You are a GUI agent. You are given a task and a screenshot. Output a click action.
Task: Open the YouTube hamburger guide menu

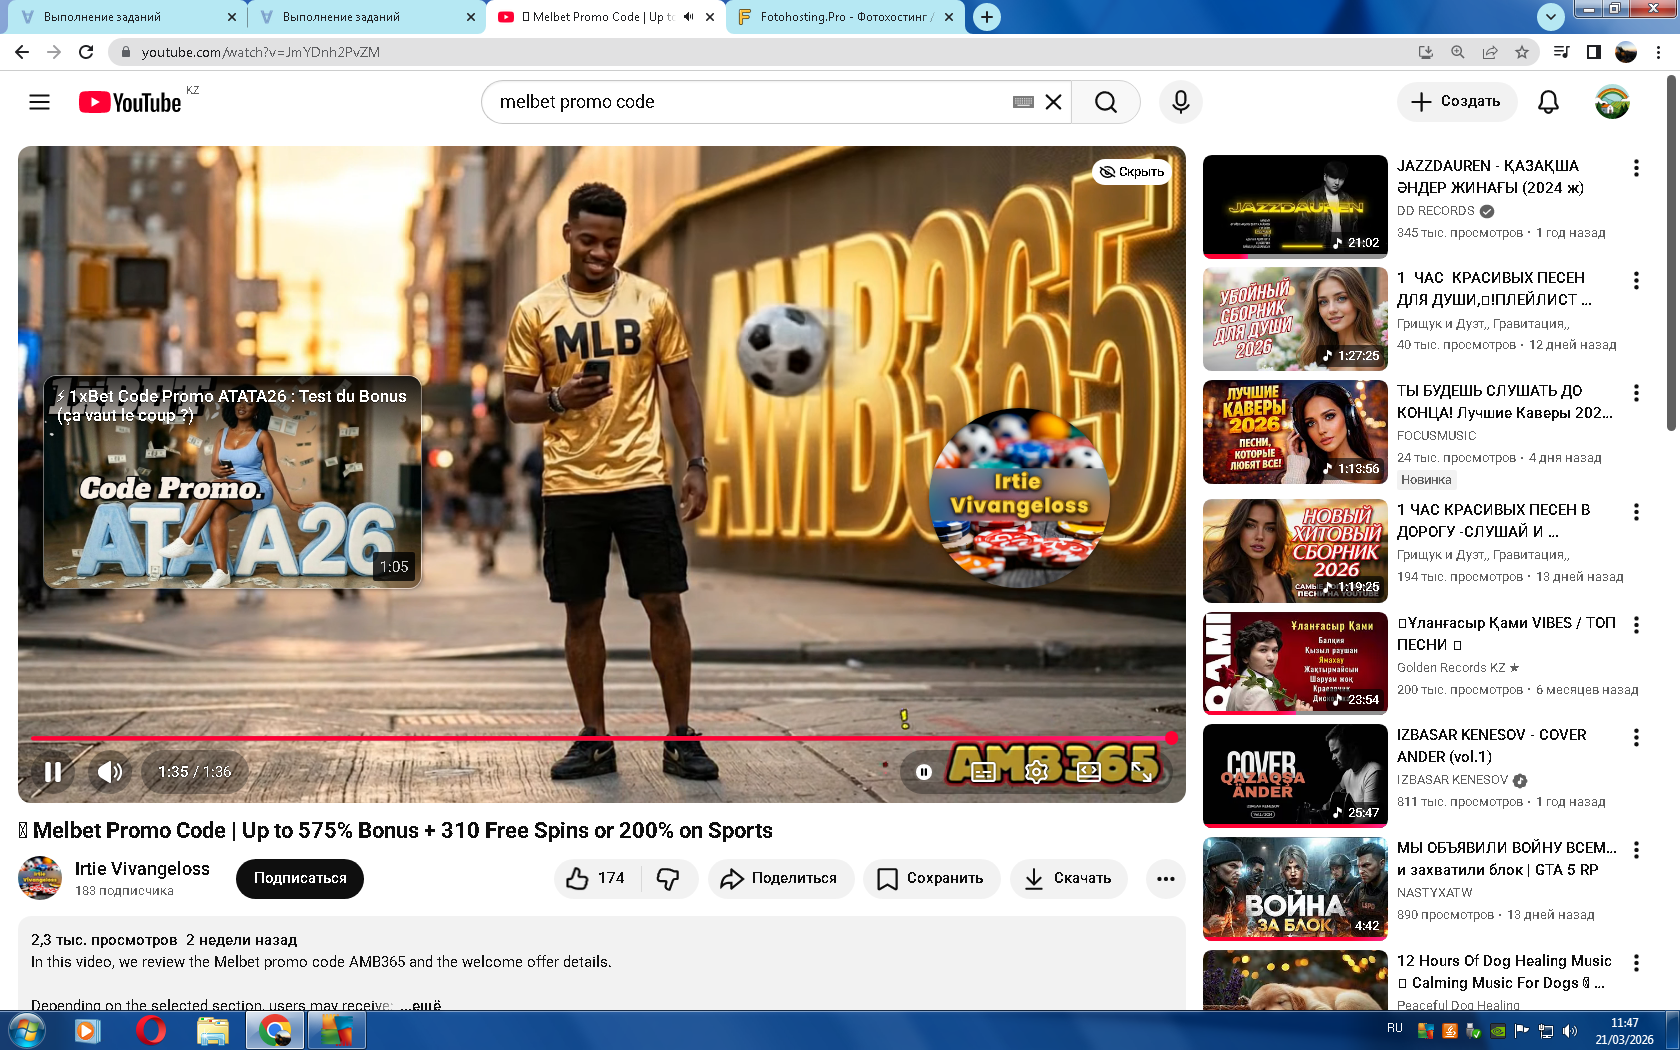pyautogui.click(x=39, y=102)
